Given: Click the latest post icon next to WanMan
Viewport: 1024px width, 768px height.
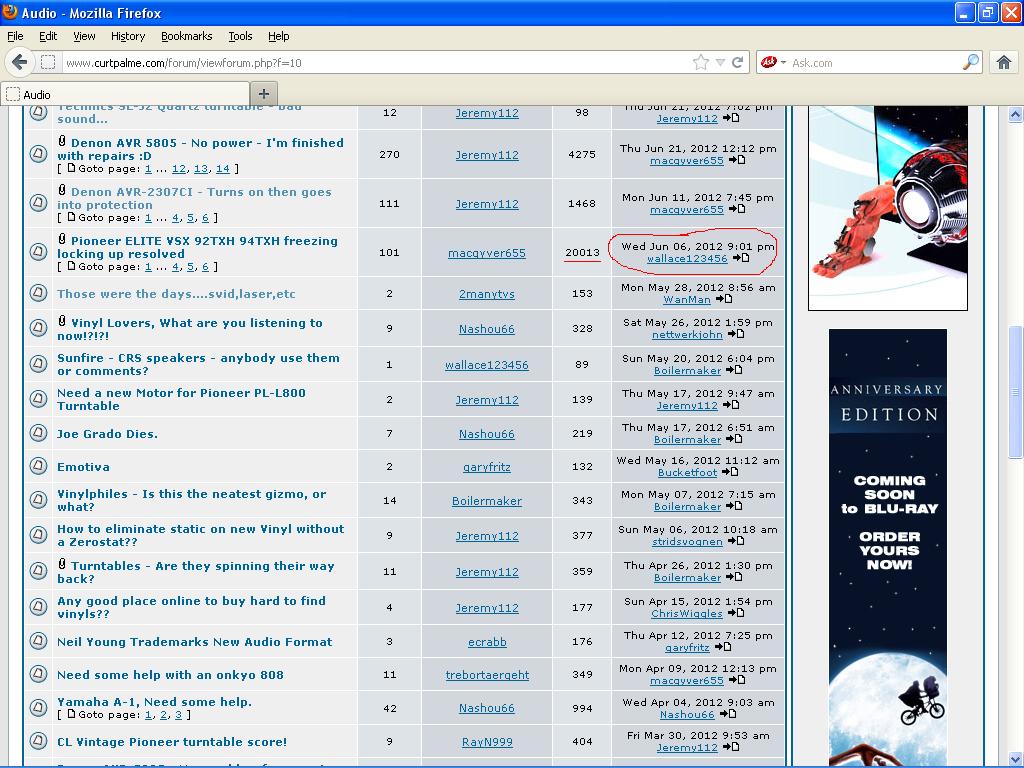Looking at the screenshot, I should [x=724, y=299].
